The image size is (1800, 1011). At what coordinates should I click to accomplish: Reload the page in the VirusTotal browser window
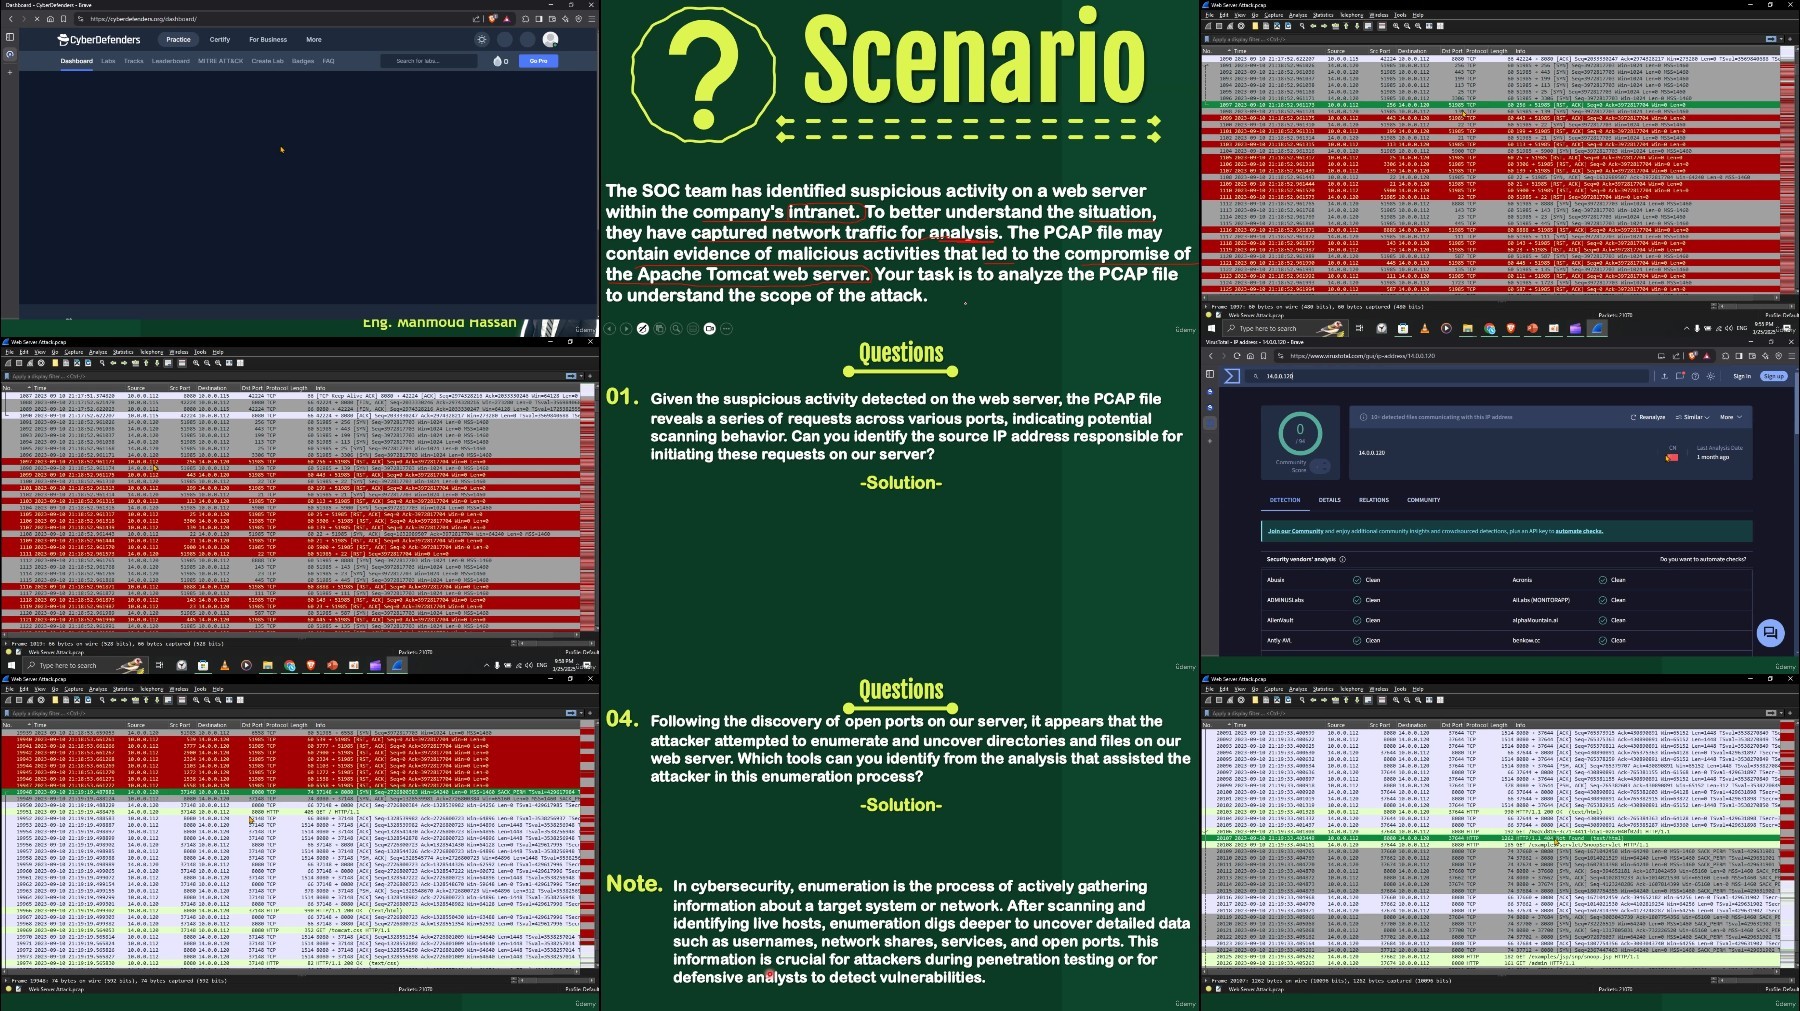(x=1237, y=356)
